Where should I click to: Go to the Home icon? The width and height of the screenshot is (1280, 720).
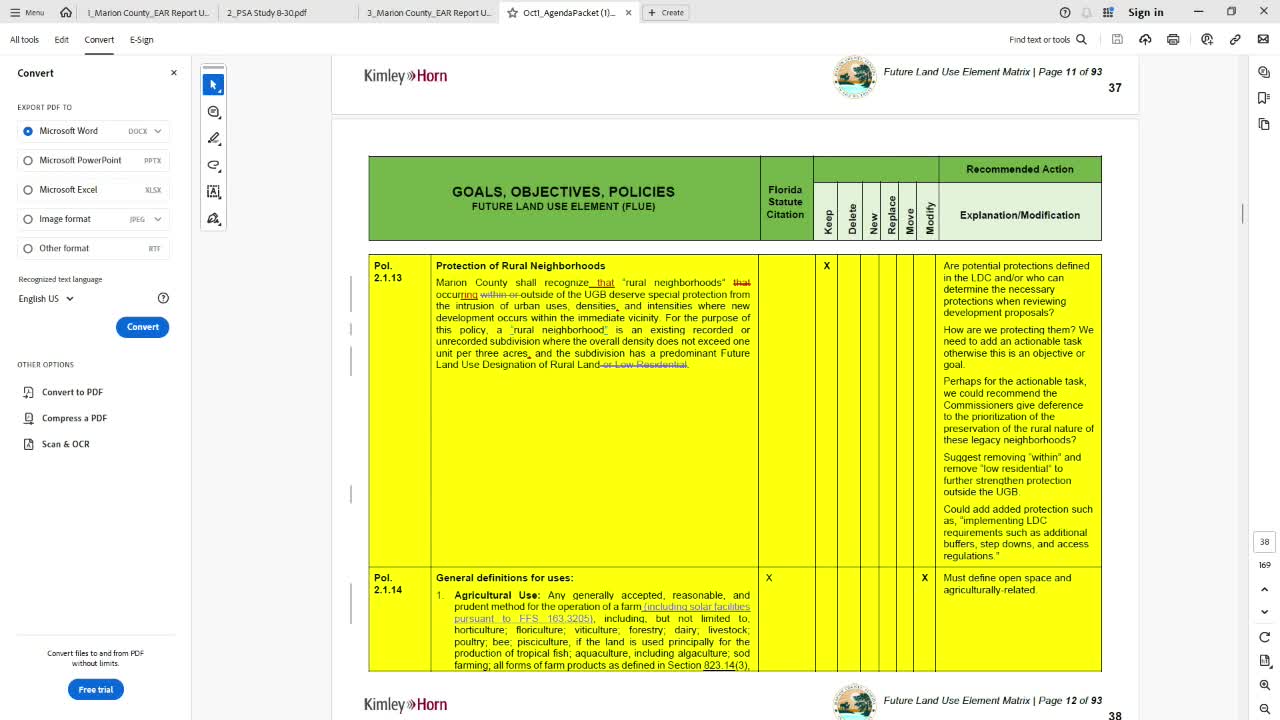tap(66, 12)
